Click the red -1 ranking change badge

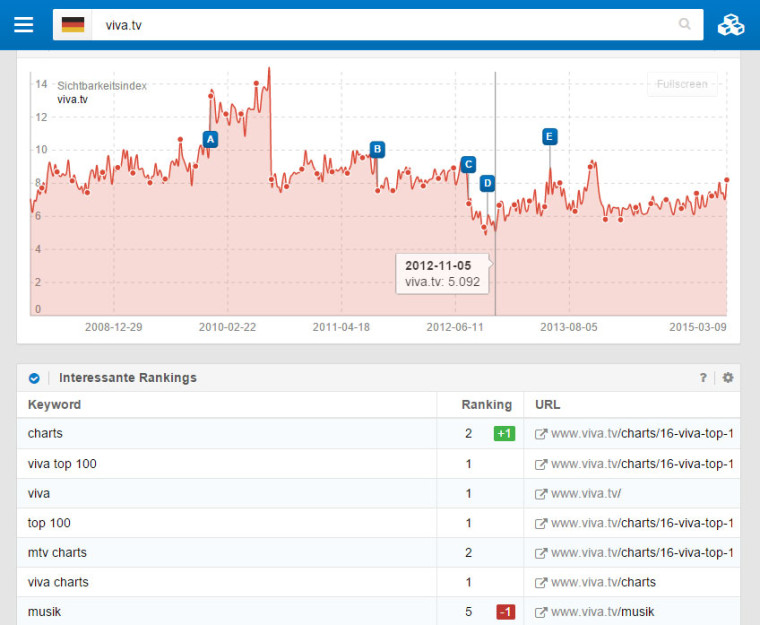click(506, 612)
